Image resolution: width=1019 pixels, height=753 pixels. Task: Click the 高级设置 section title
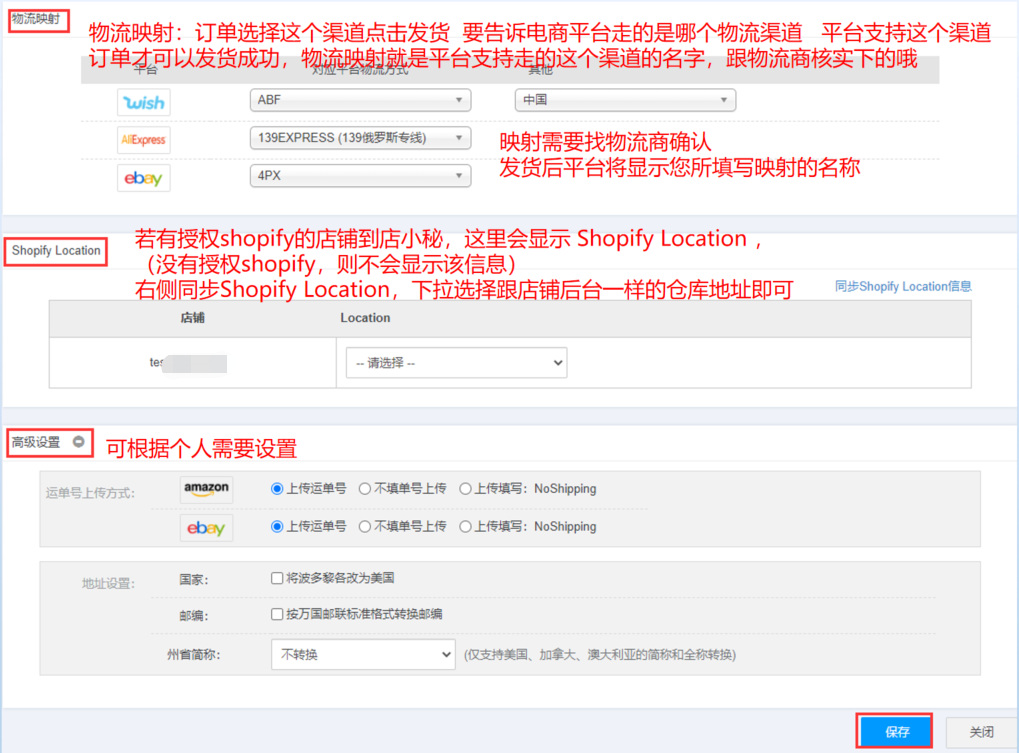click(x=36, y=442)
